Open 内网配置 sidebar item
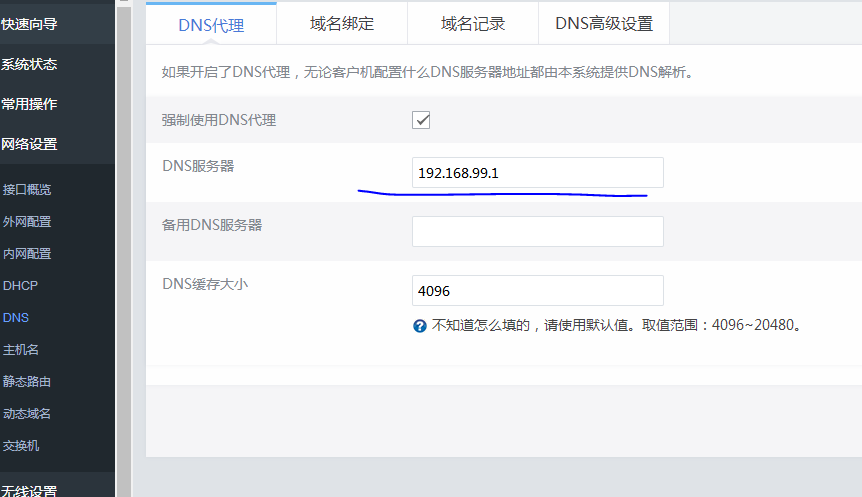Screen dimensions: 862x497 pyautogui.click(x=27, y=253)
